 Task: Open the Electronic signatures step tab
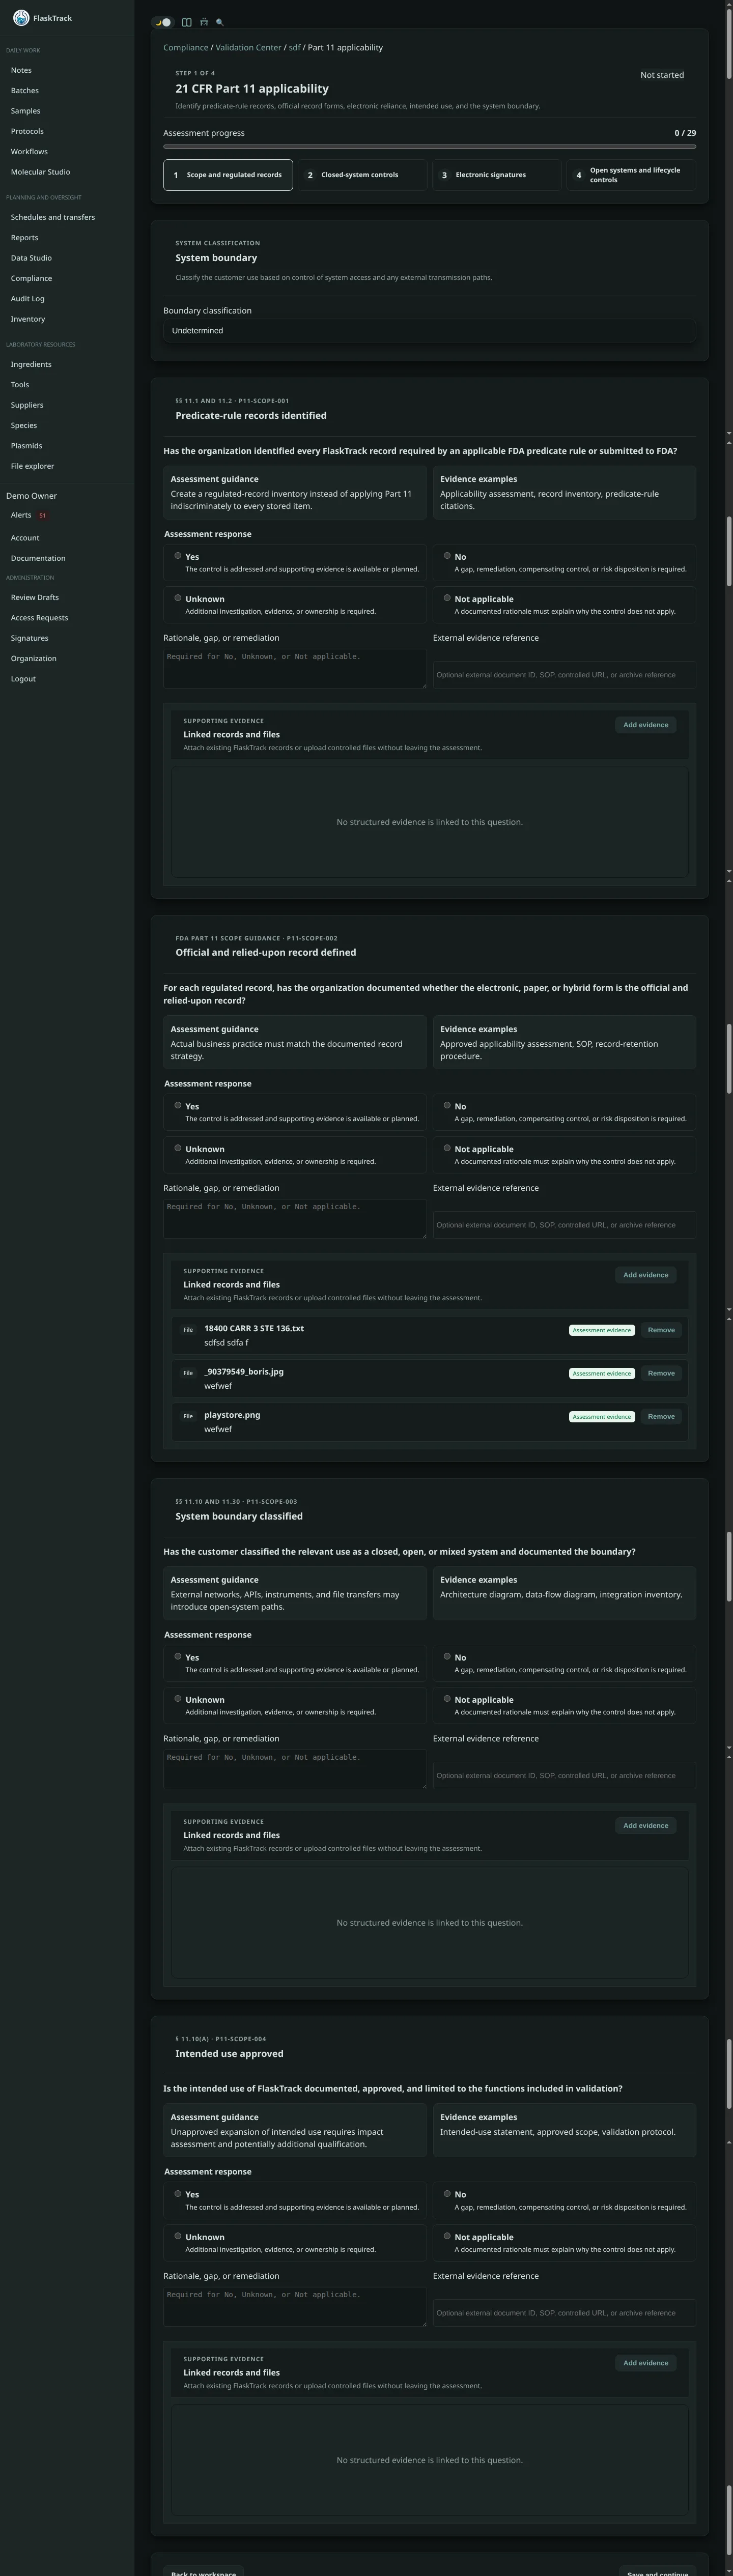[496, 175]
